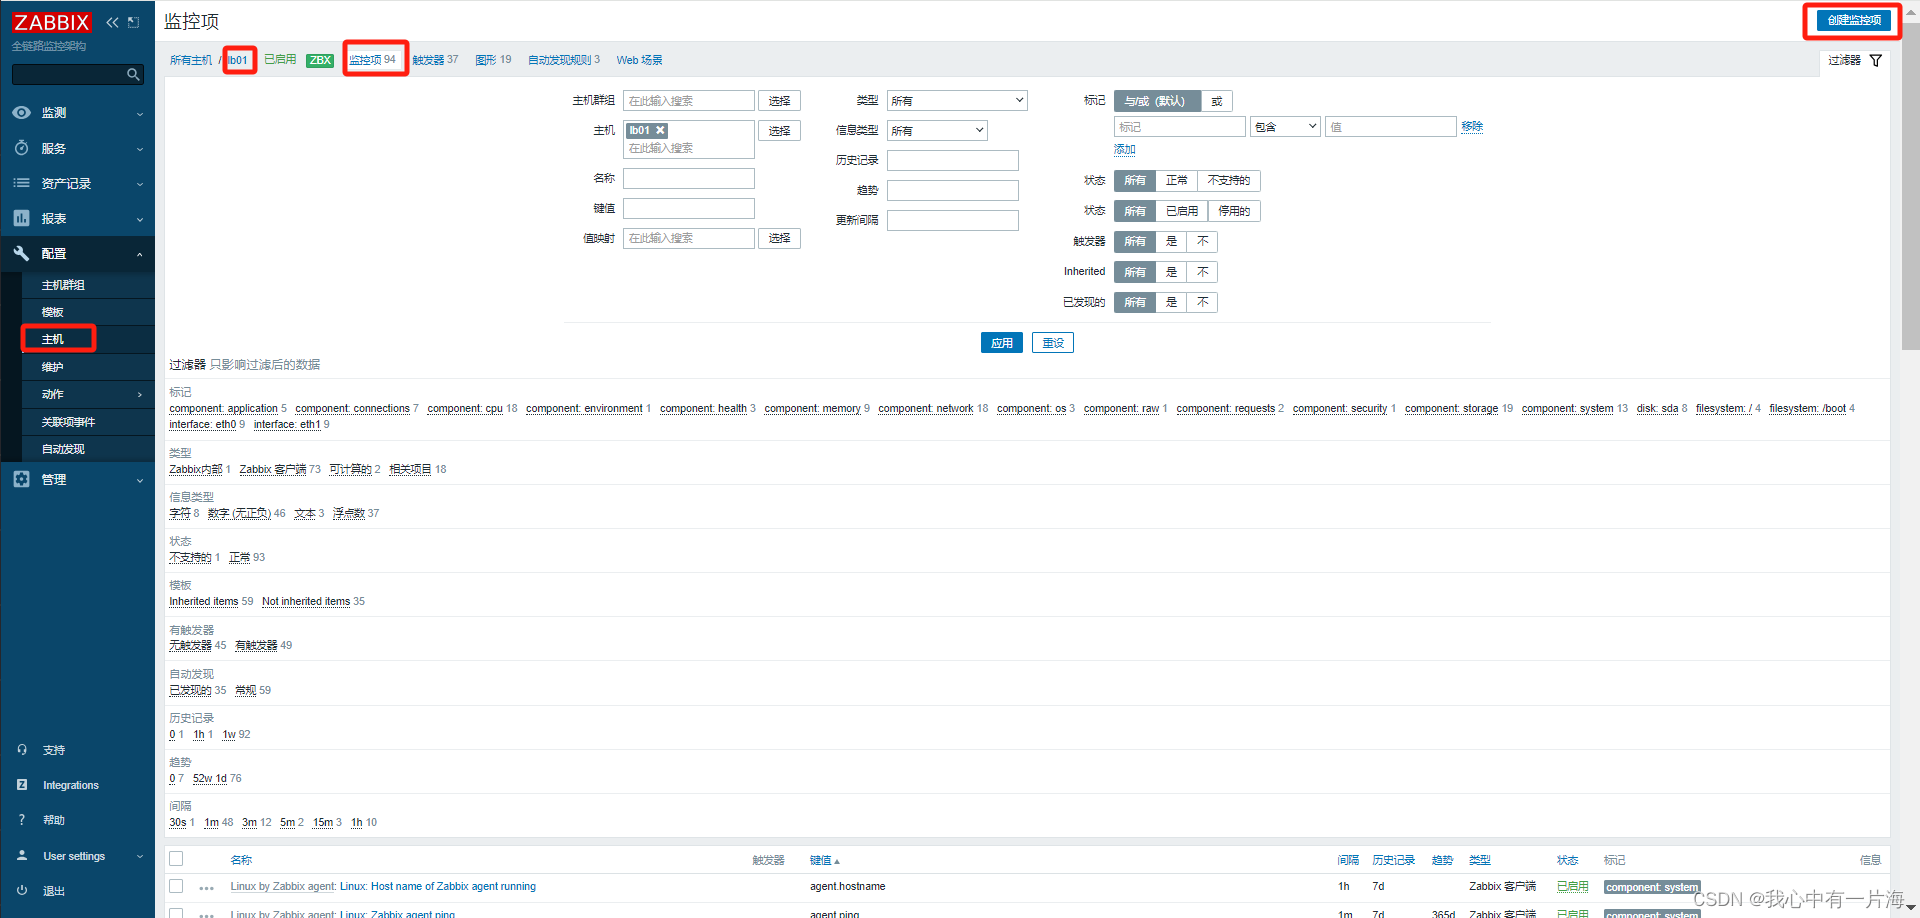Select 停用的 status filter option
This screenshot has height=918, width=1920.
pos(1234,211)
